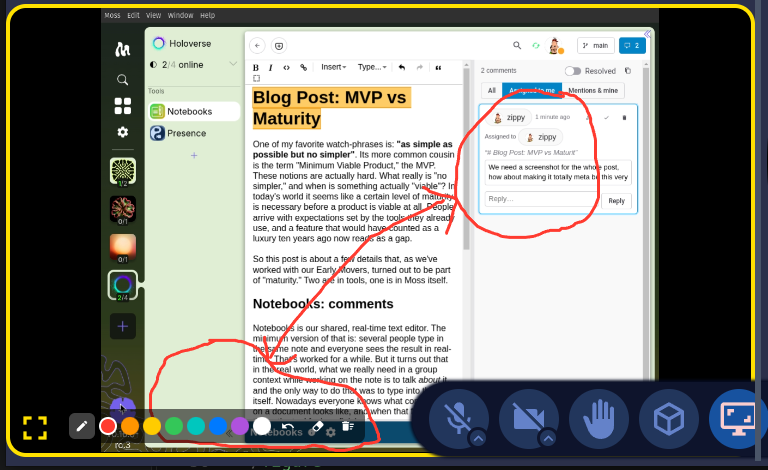This screenshot has height=470, width=768.
Task: Toggle the Resolved comments switch
Action: click(x=573, y=71)
